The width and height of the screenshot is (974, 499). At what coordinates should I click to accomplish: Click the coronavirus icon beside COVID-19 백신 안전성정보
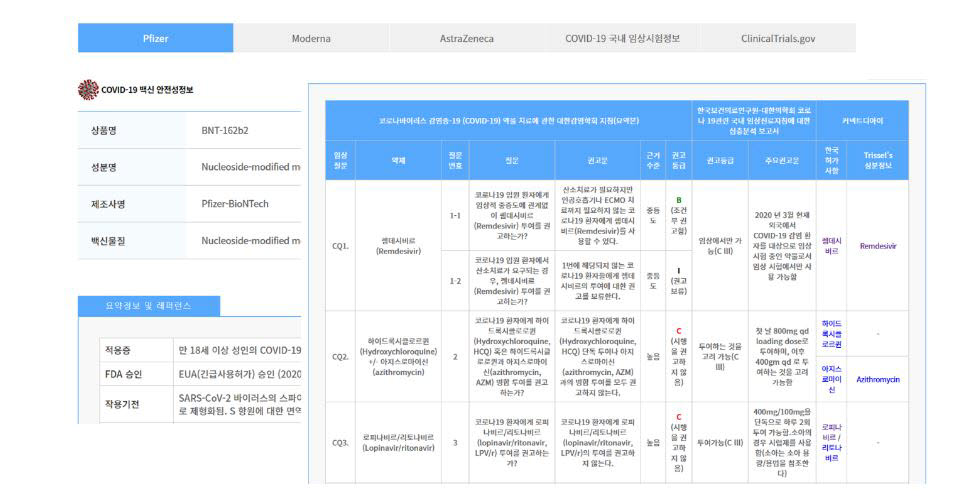(x=88, y=89)
